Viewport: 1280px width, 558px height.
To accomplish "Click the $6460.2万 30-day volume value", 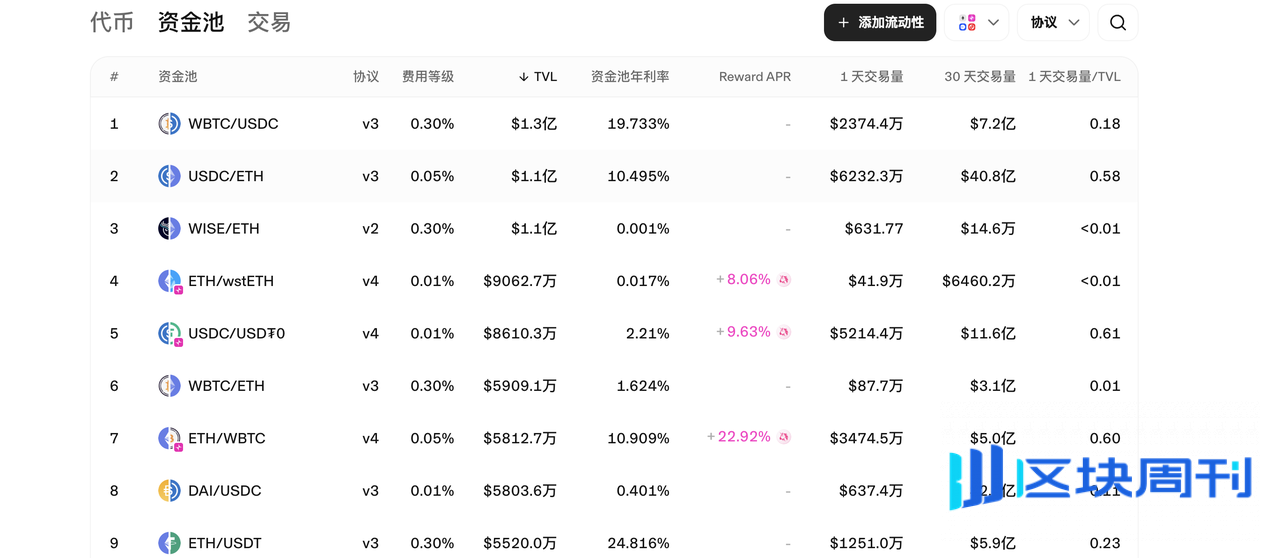I will (979, 281).
